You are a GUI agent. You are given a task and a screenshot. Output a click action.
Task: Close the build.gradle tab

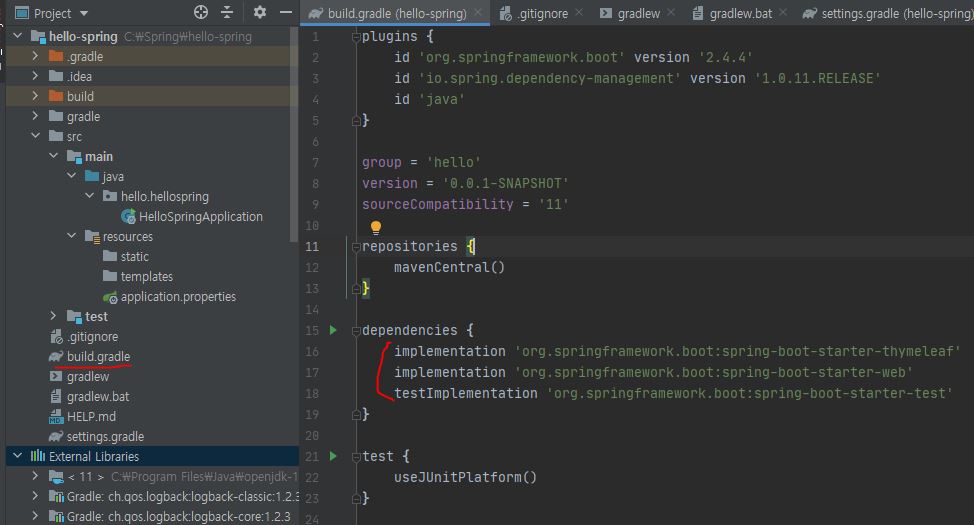478,12
